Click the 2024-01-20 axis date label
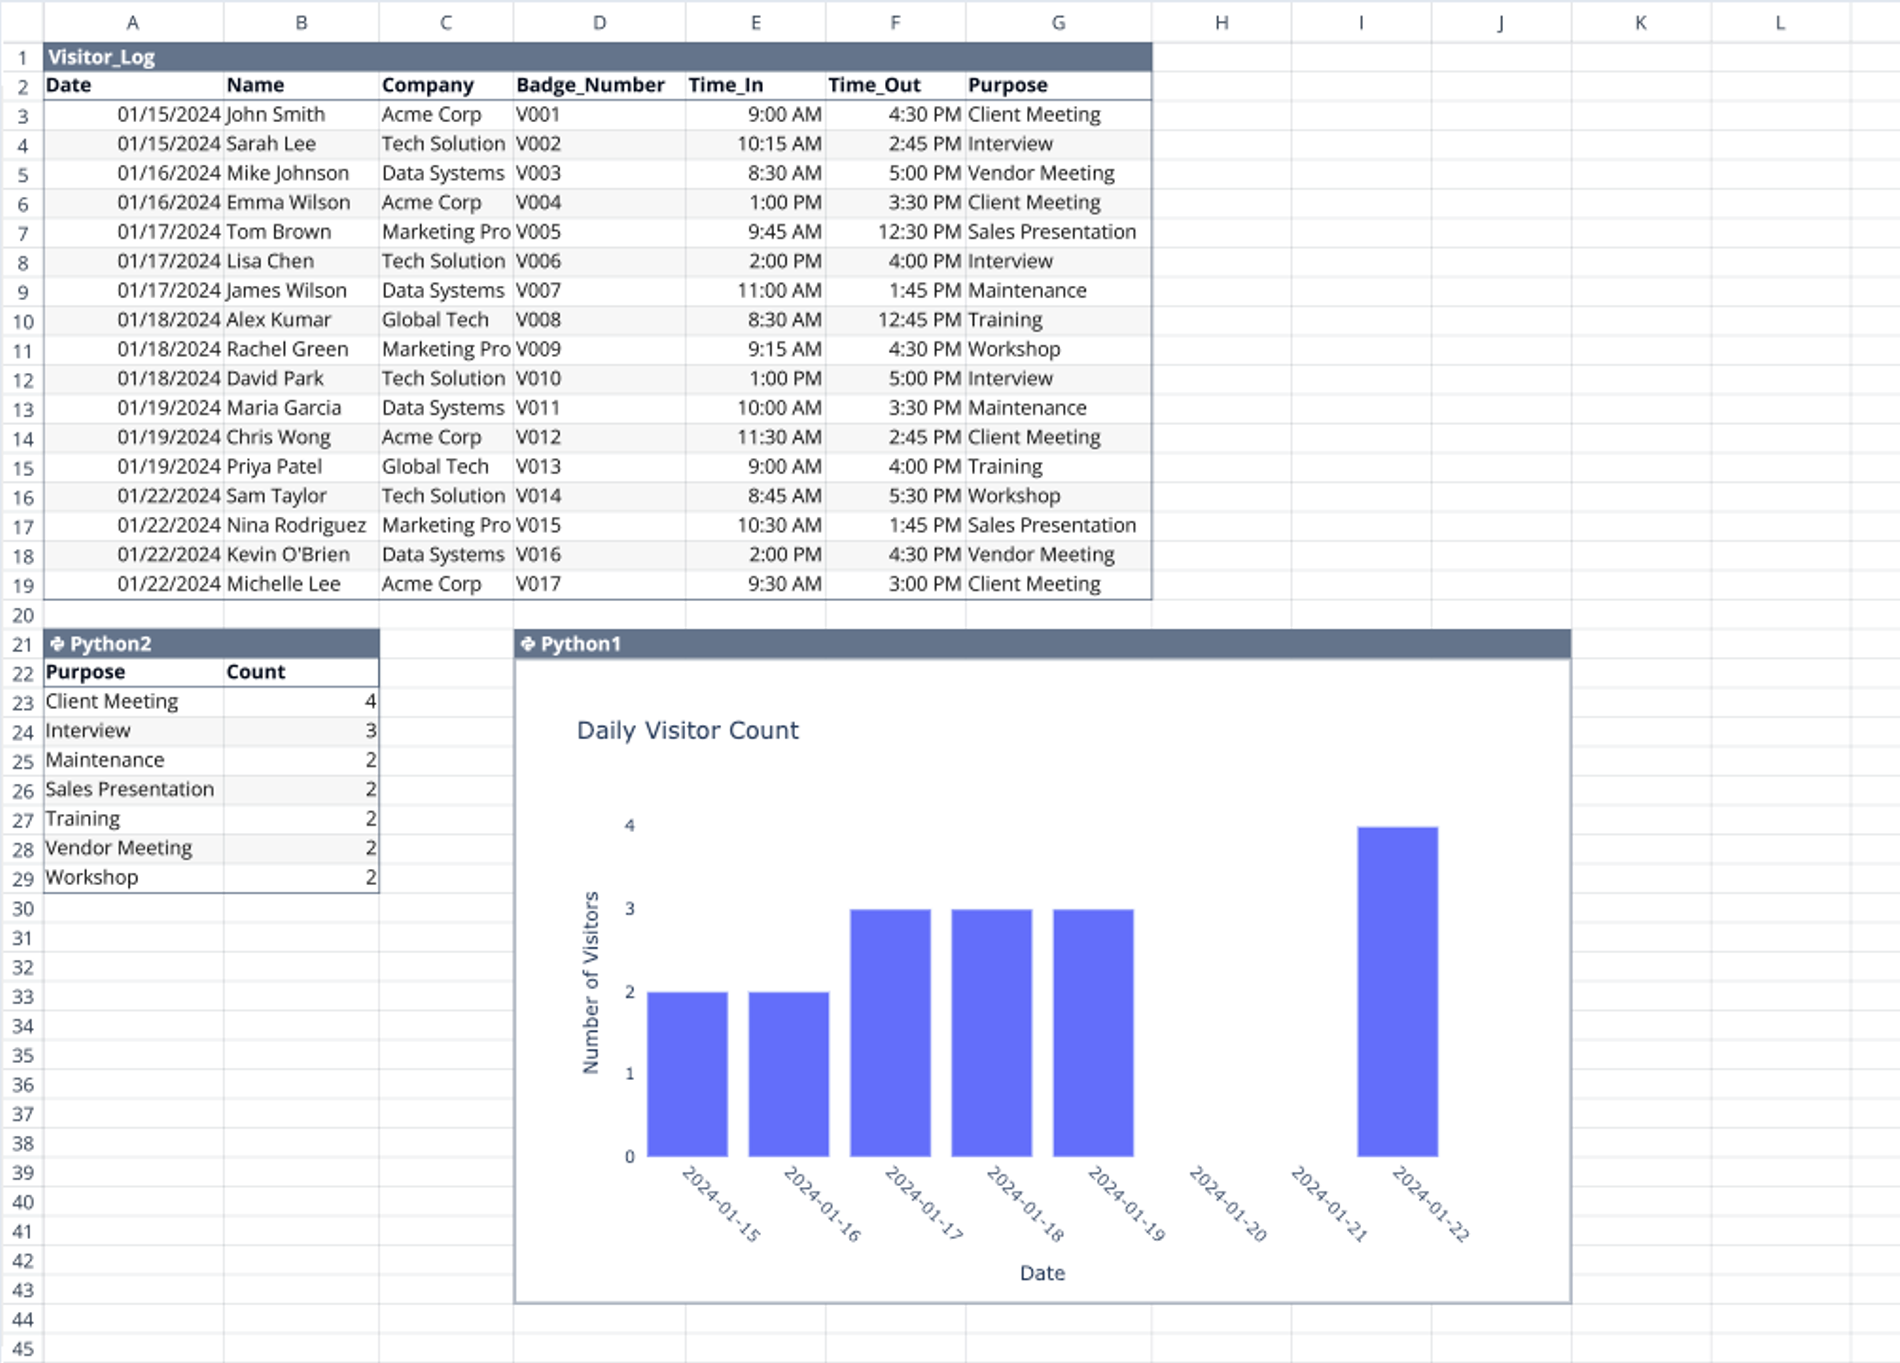1900x1363 pixels. [1228, 1204]
